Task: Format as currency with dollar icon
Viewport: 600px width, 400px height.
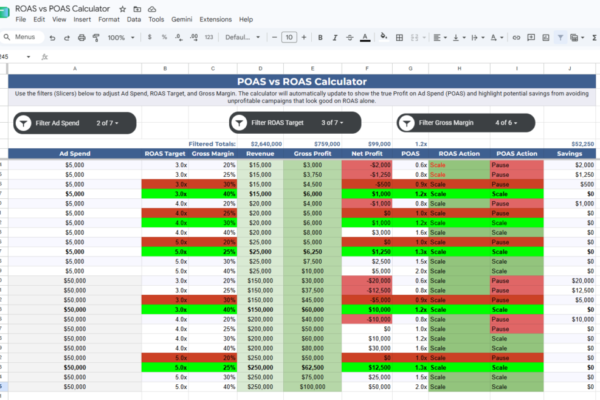Action: (x=150, y=37)
